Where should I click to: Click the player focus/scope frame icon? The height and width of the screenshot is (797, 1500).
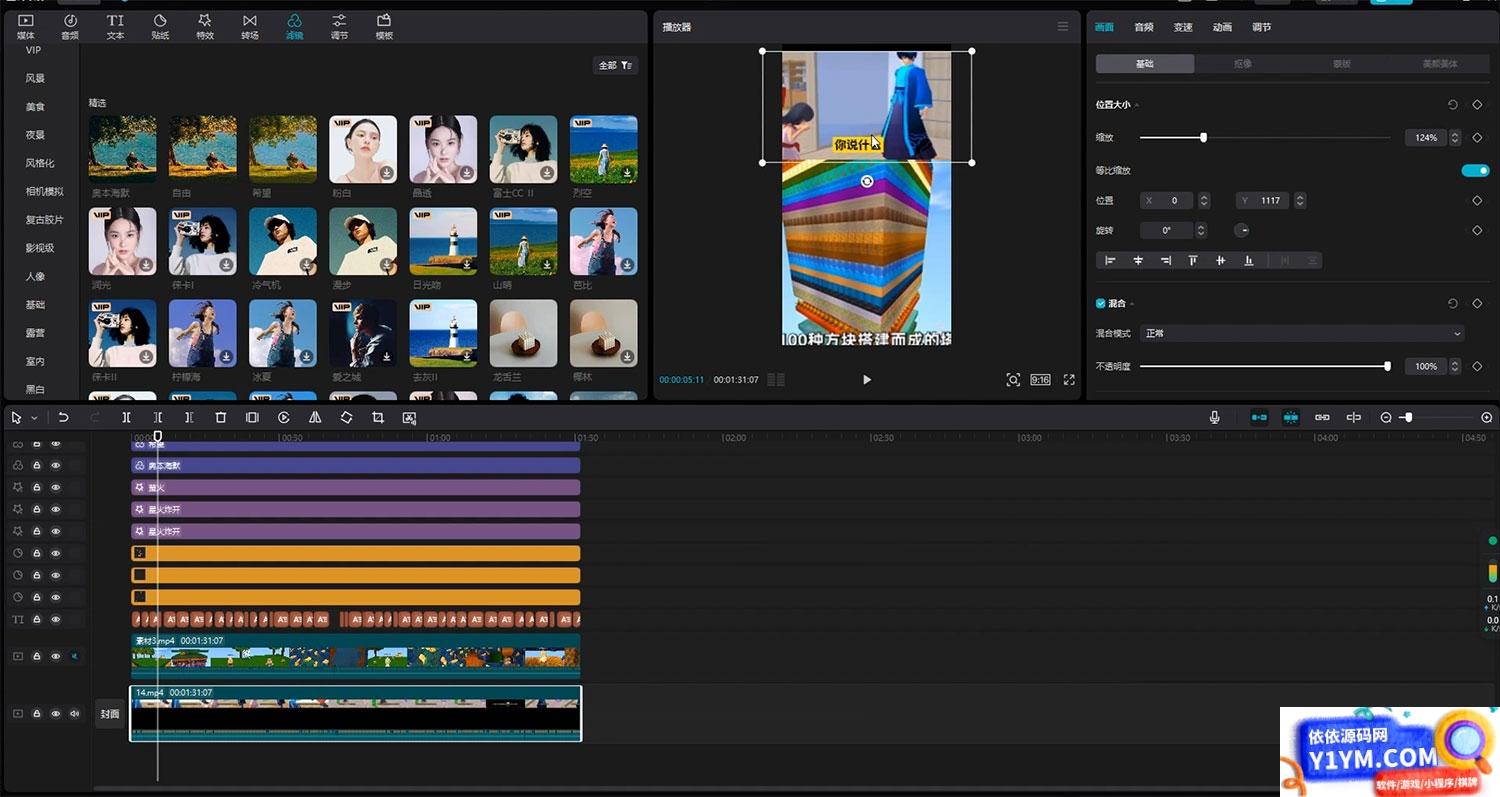click(1013, 380)
